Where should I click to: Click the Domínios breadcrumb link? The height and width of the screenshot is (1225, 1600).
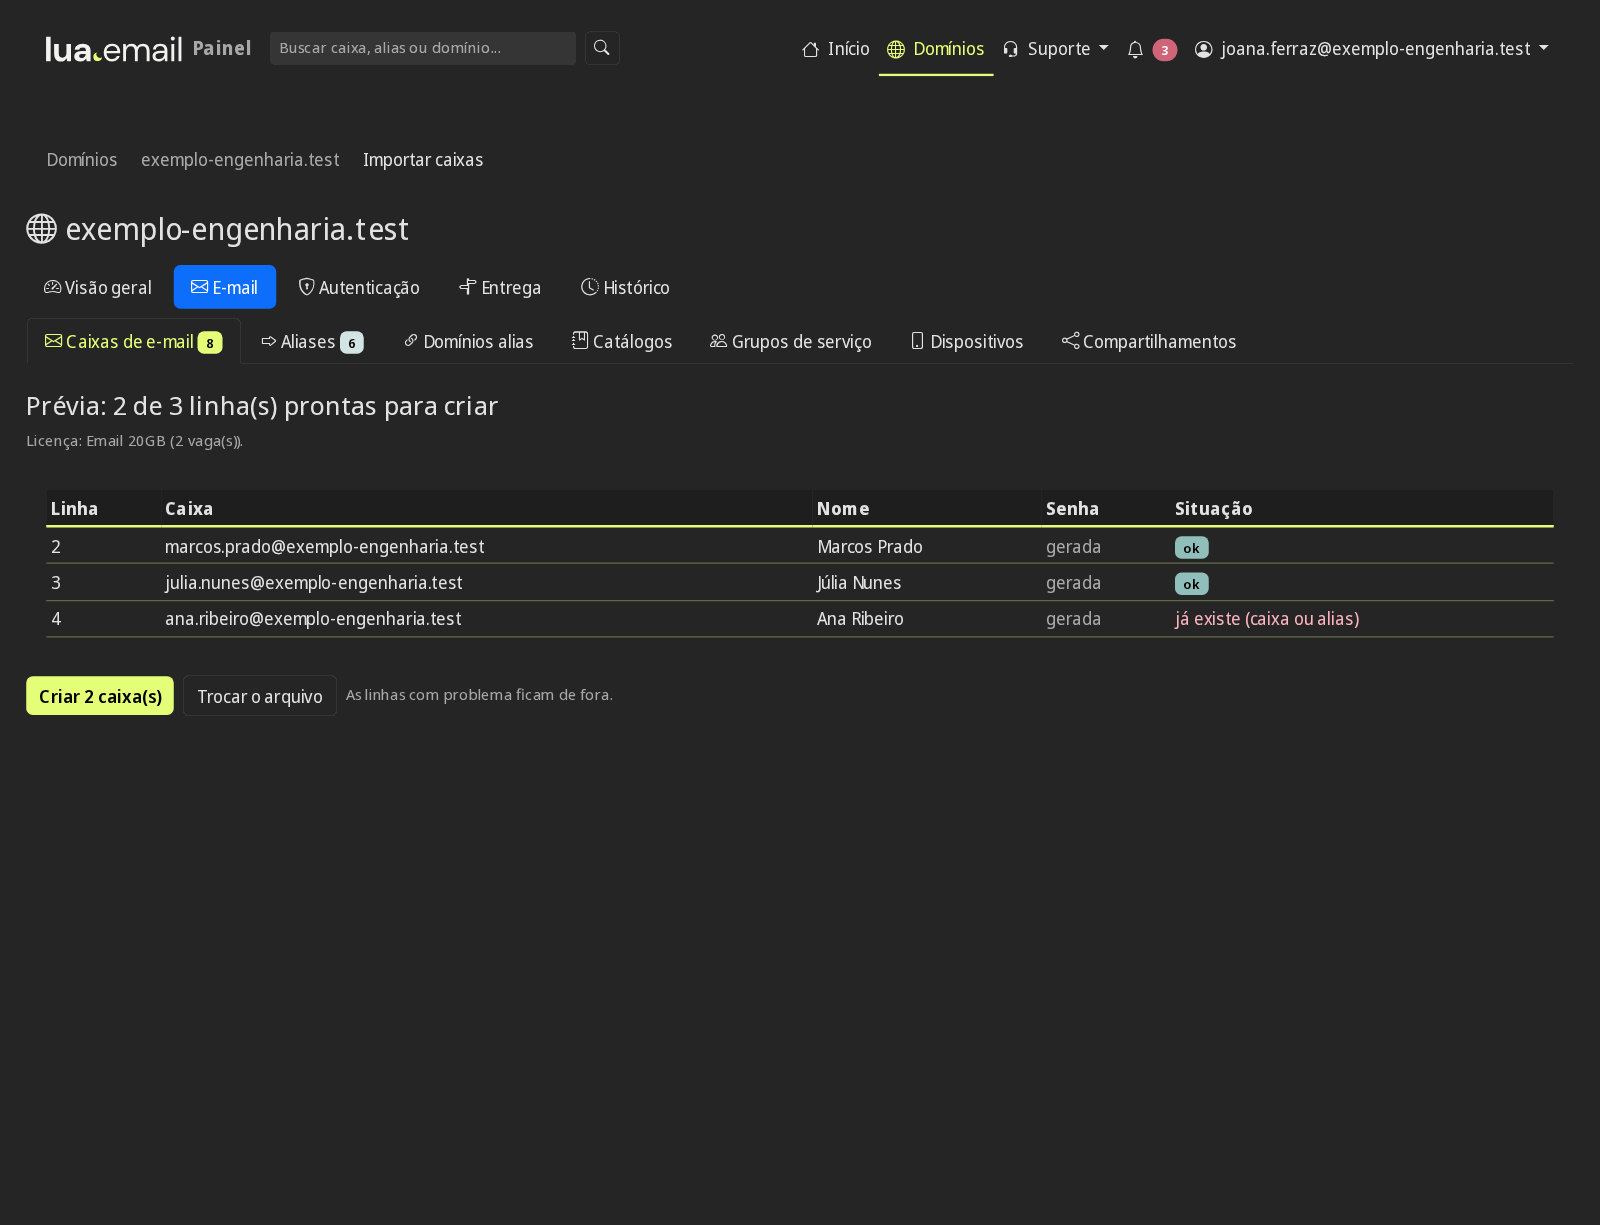point(82,160)
